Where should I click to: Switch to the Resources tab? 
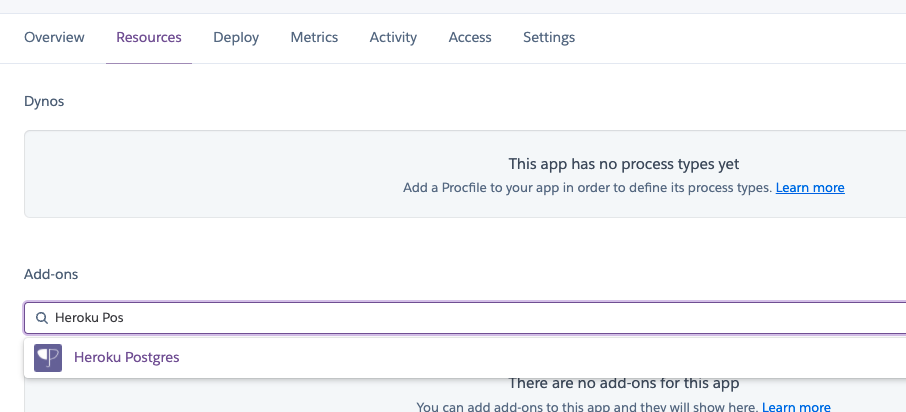click(149, 37)
